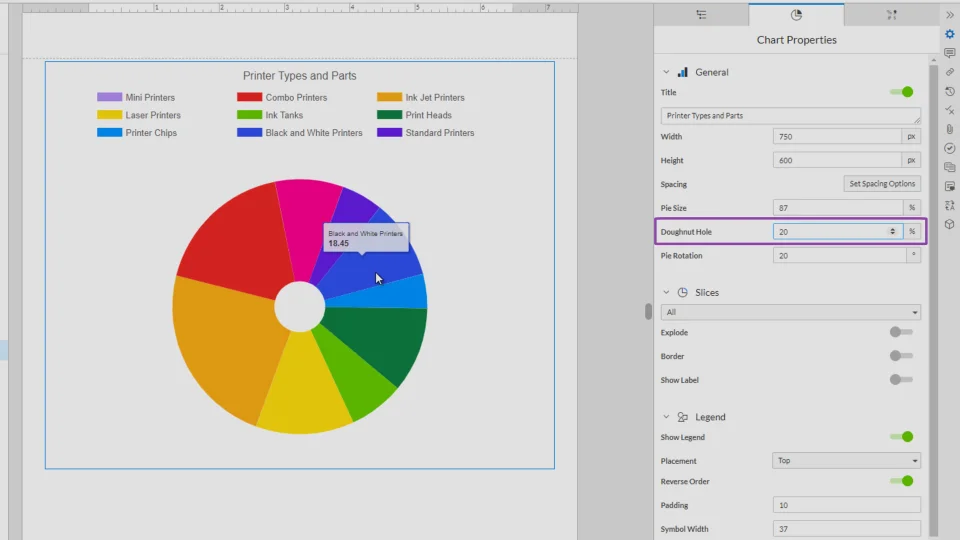The height and width of the screenshot is (540, 960).
Task: Click the link chain icon in sidebar
Action: click(x=949, y=72)
